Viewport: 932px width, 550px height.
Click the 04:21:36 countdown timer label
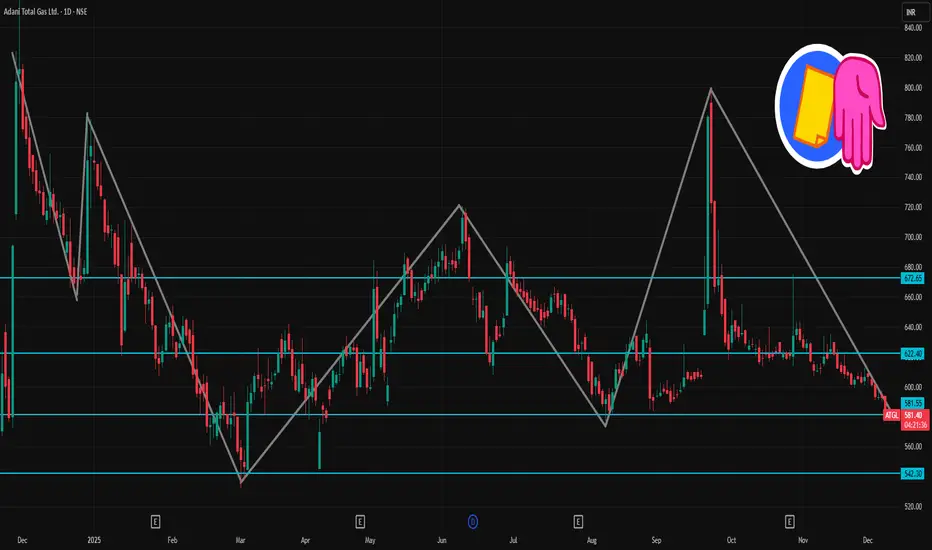click(915, 425)
